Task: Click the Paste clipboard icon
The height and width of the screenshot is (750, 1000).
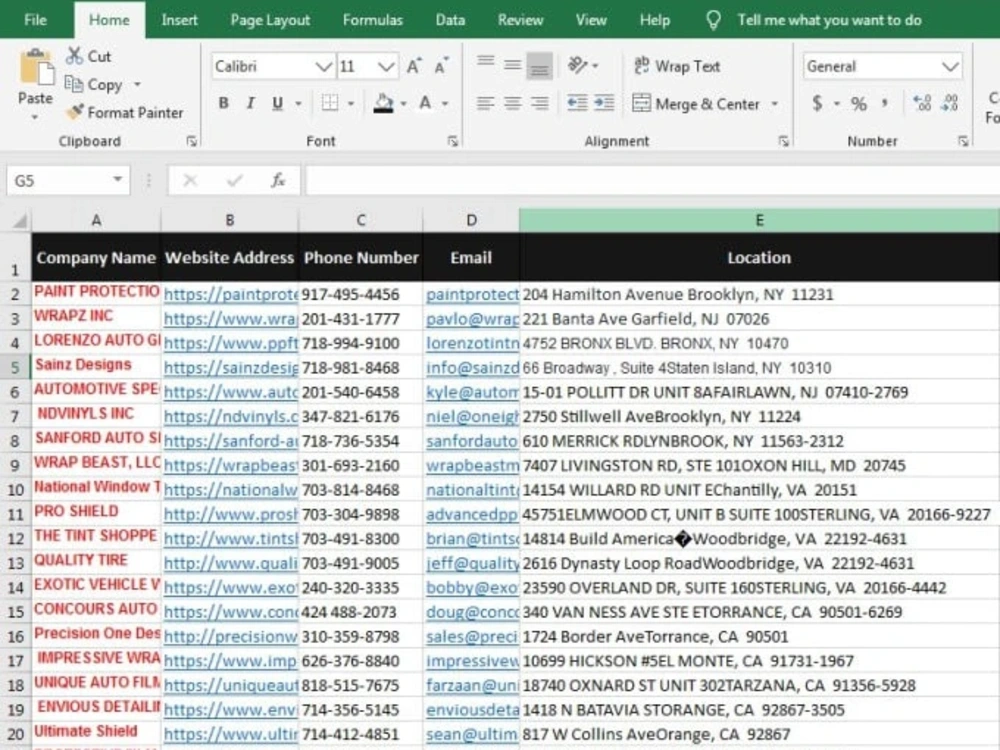Action: 36,67
